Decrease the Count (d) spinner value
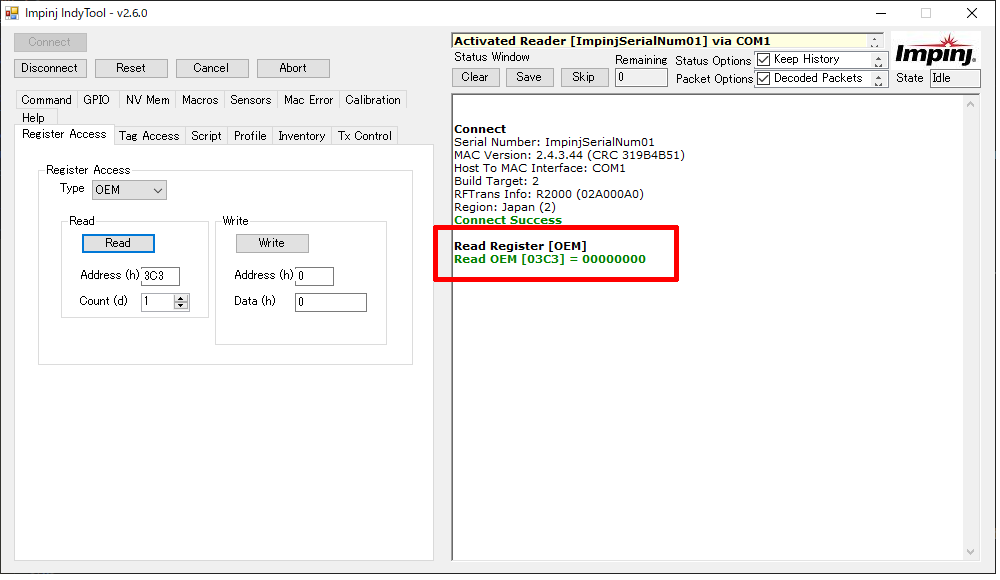This screenshot has width=1000, height=580. [182, 306]
